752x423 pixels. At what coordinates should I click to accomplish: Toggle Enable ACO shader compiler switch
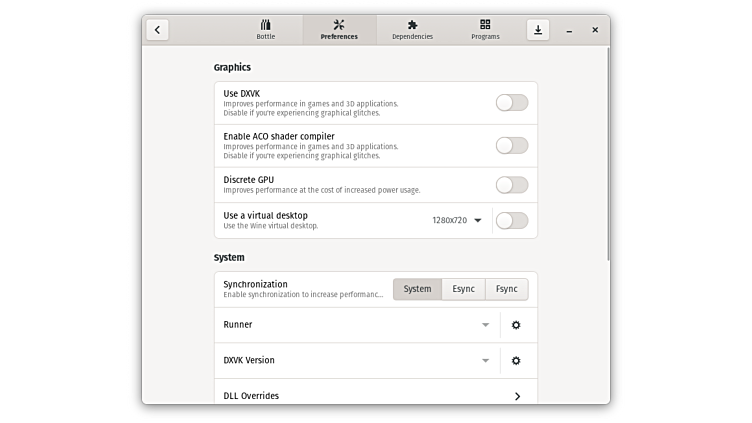tap(511, 145)
